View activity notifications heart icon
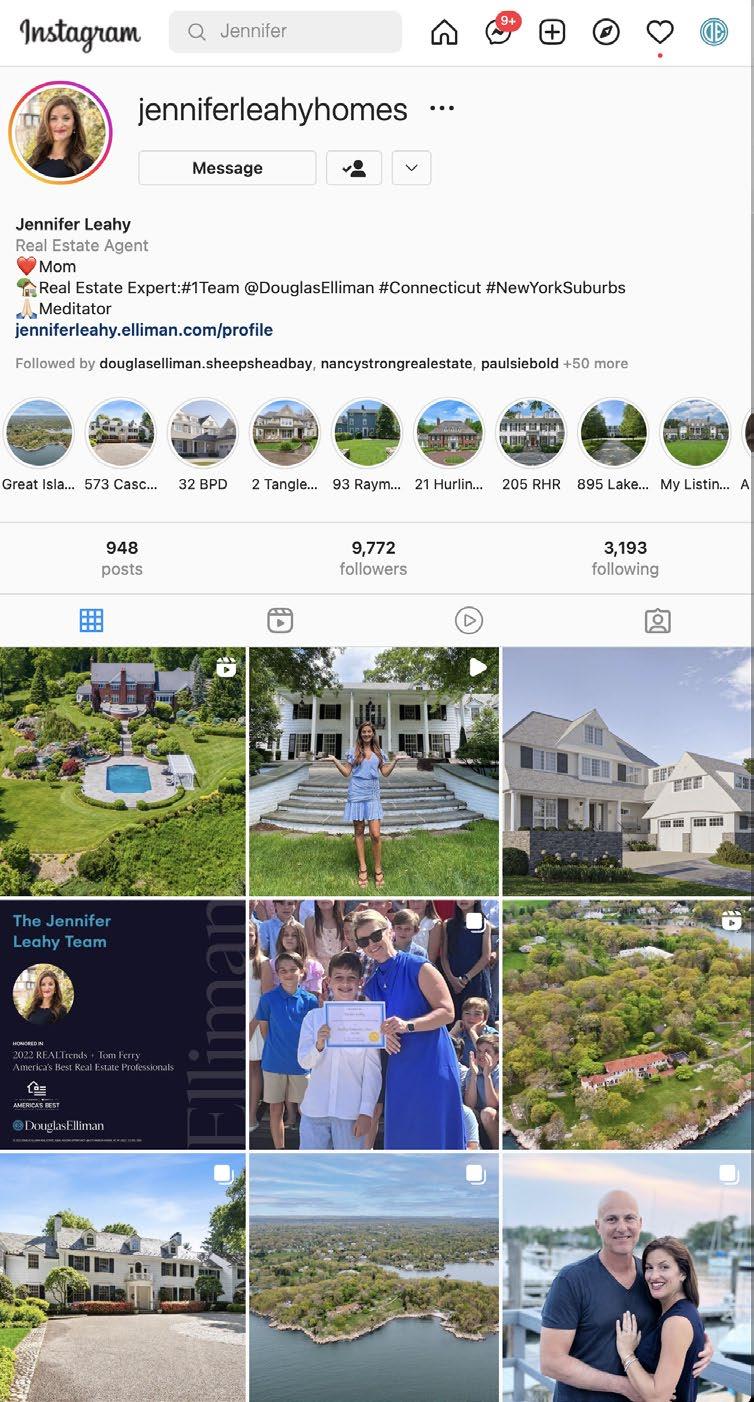 (660, 33)
